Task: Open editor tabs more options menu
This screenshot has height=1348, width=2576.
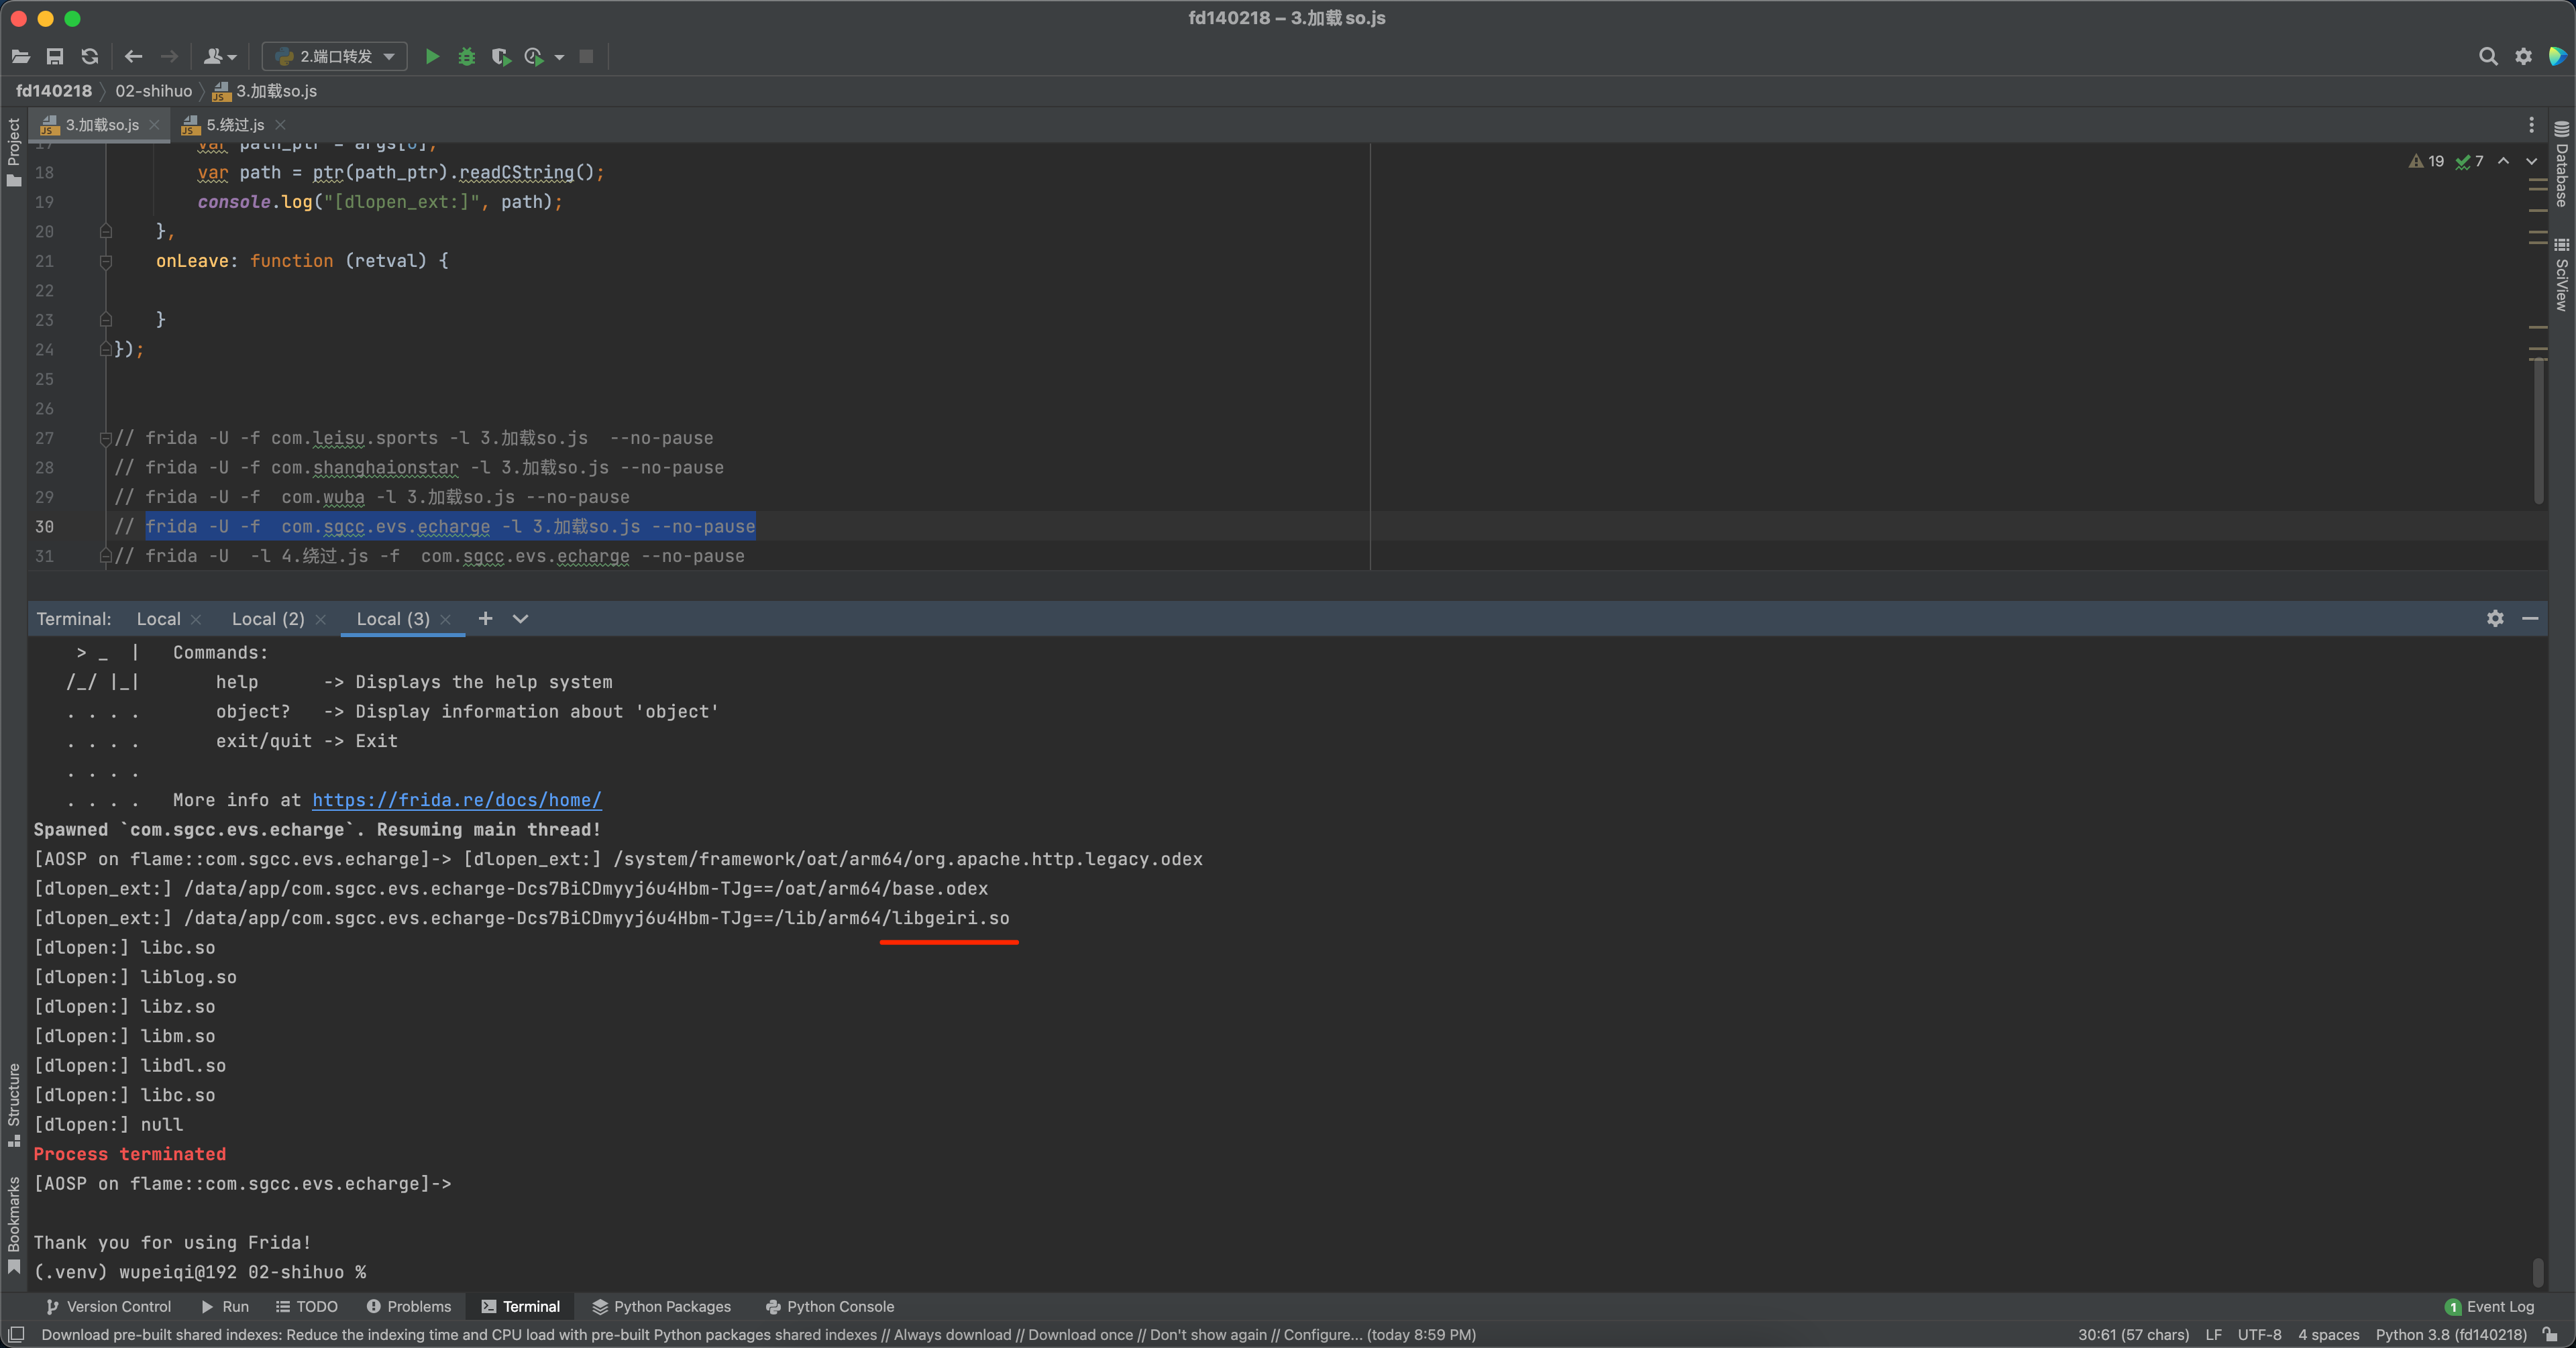Action: click(x=2531, y=125)
